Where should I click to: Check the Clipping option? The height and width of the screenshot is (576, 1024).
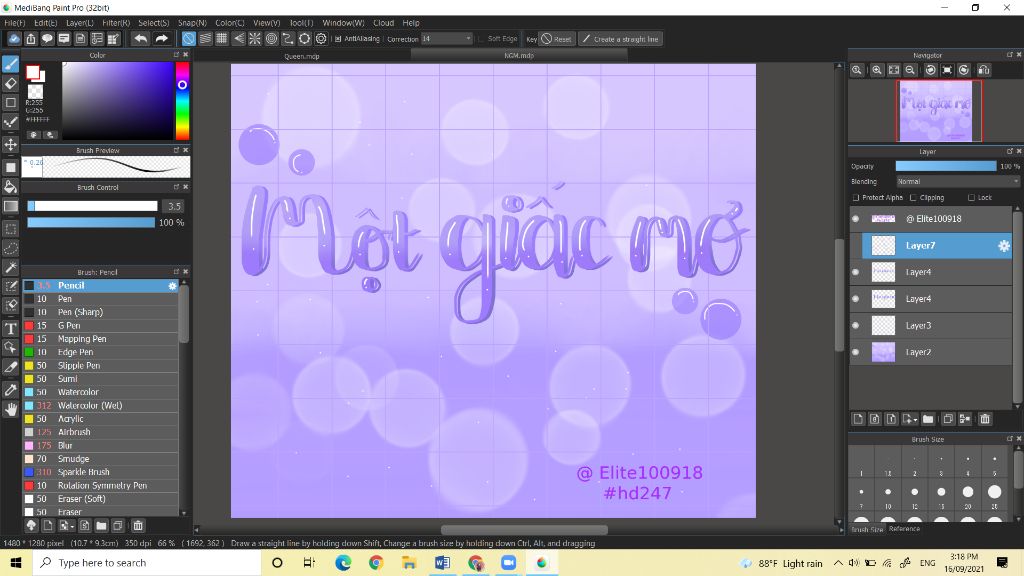(x=914, y=198)
